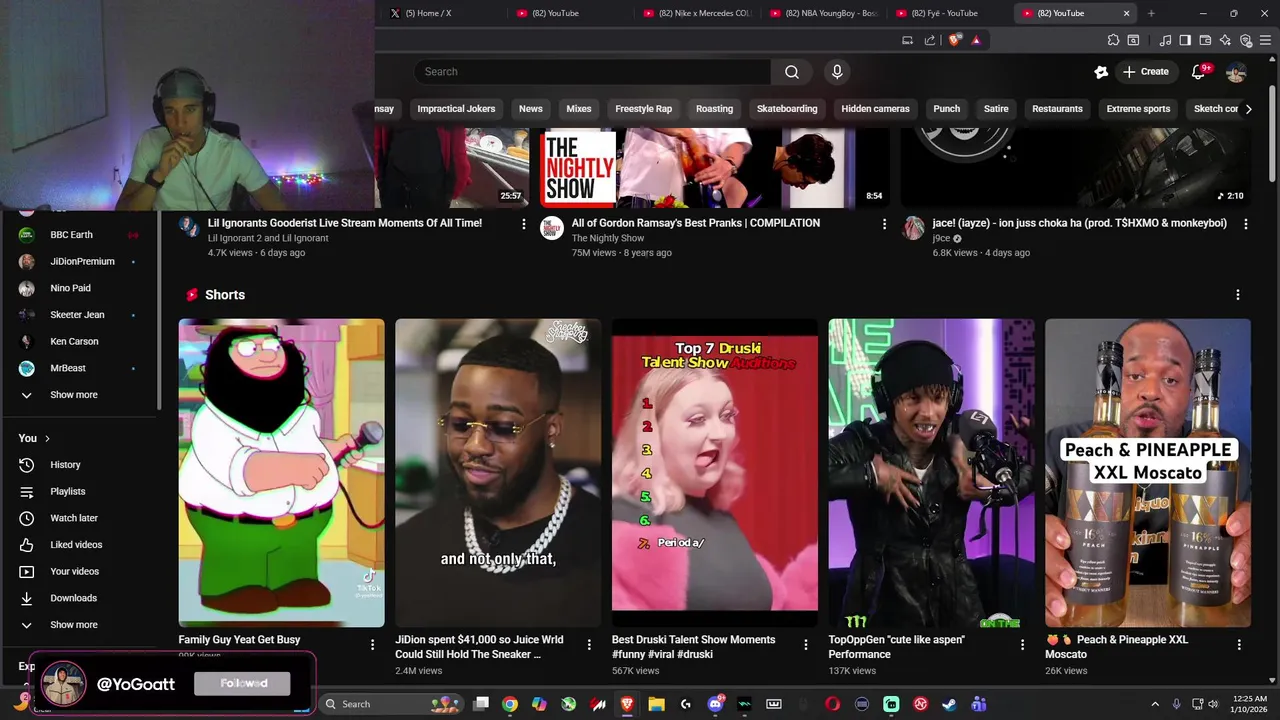Open Google Chrome from the taskbar
1280x720 pixels.
510,704
